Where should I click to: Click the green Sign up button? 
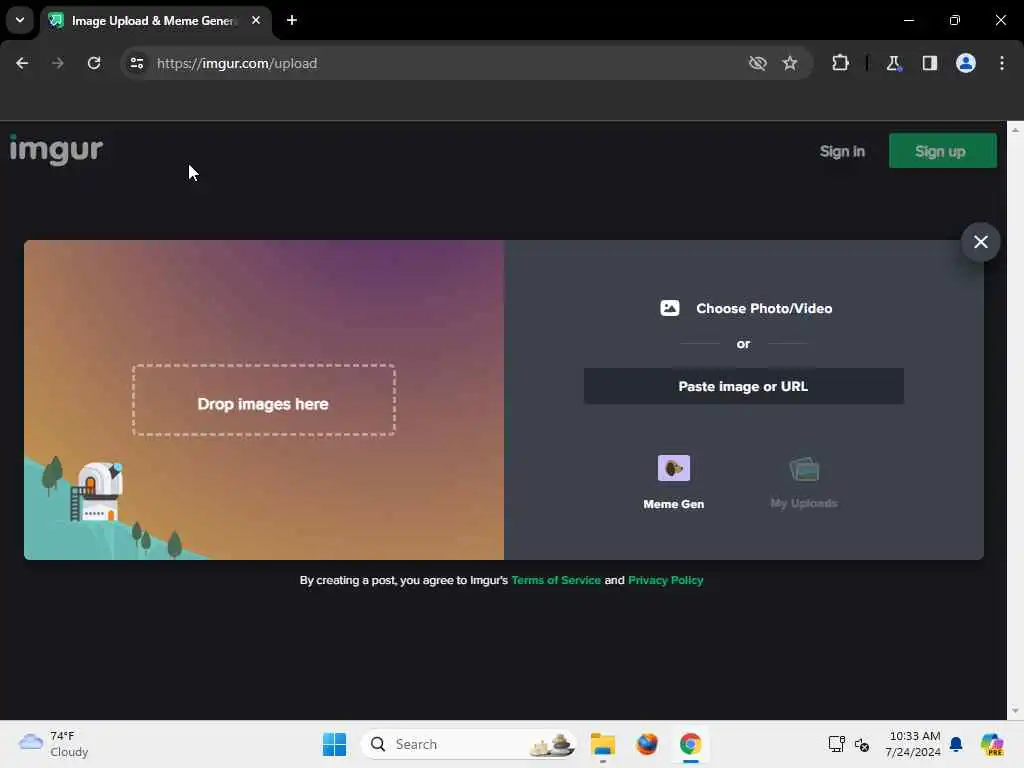942,152
